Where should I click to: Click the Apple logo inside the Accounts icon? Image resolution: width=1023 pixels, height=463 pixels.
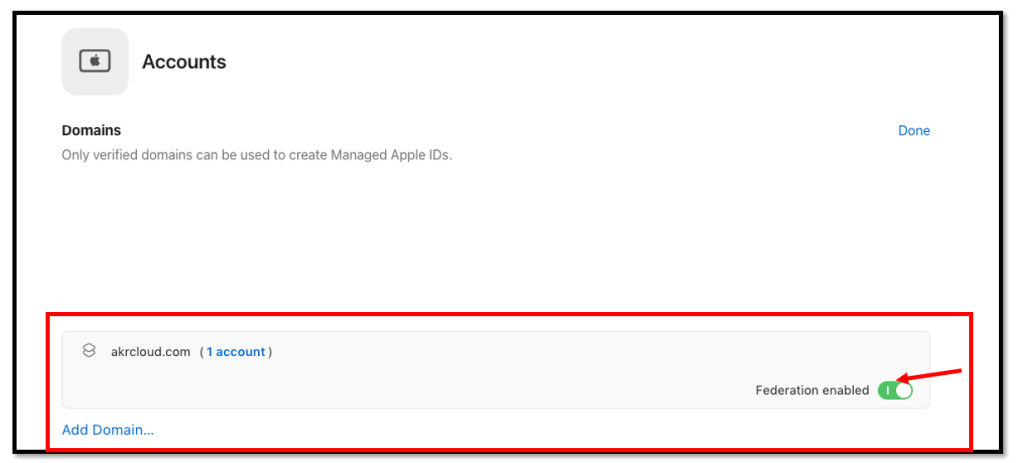click(95, 61)
